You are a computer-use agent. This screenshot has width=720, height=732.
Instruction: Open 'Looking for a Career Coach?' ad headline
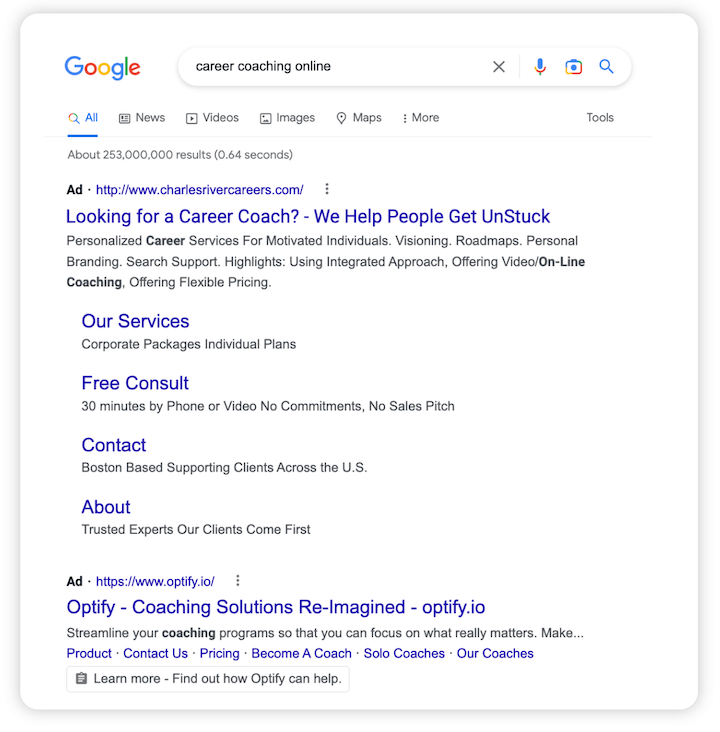(x=308, y=216)
